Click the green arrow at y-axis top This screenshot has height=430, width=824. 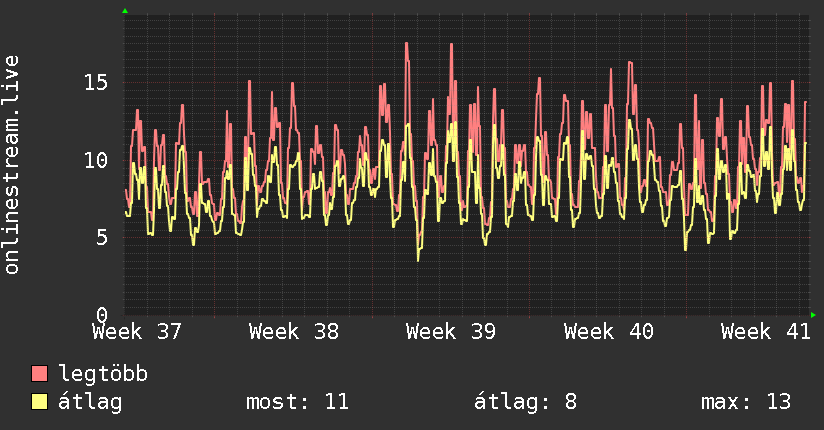125,11
